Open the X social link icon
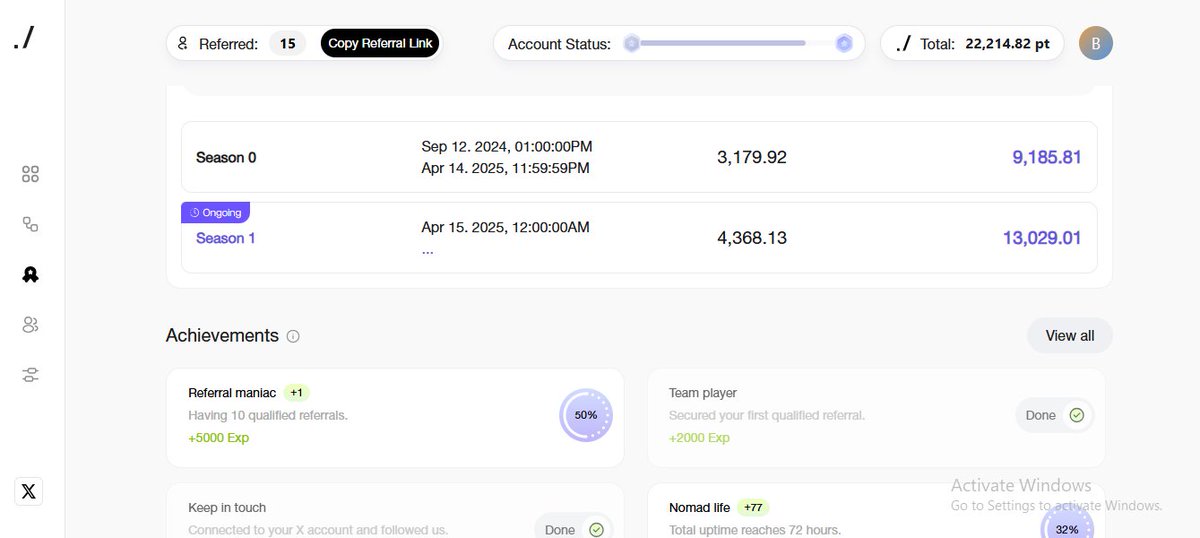The height and width of the screenshot is (538, 1200). 29,491
